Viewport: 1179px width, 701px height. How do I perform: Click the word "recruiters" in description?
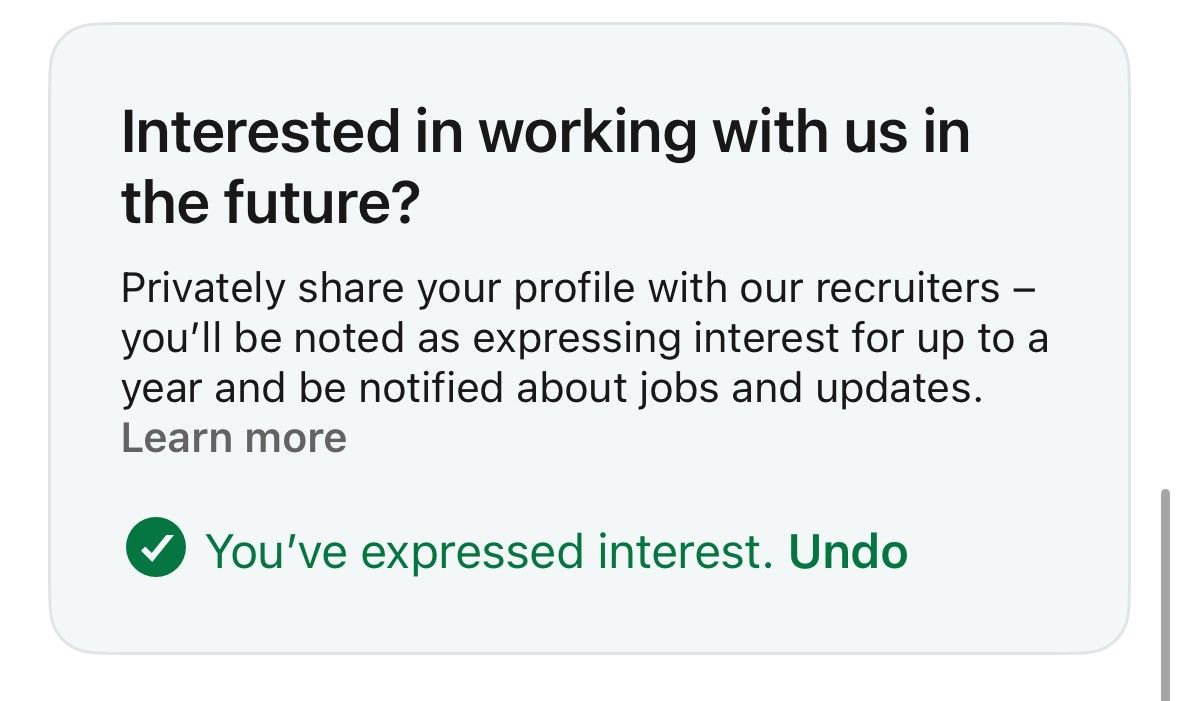point(908,288)
